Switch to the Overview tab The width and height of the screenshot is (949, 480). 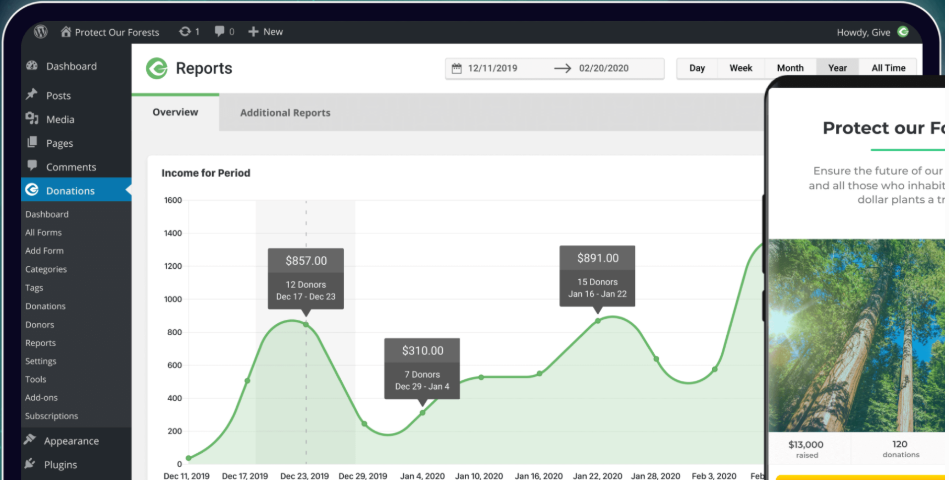pyautogui.click(x=176, y=112)
